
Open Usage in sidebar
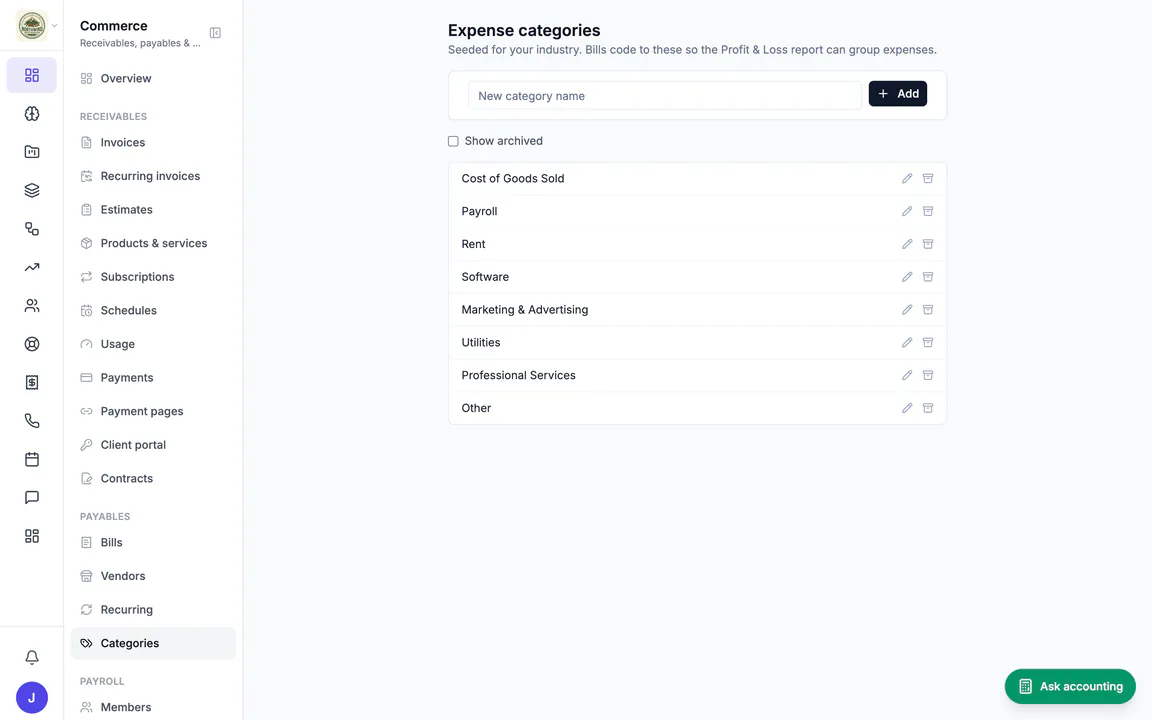click(x=153, y=344)
